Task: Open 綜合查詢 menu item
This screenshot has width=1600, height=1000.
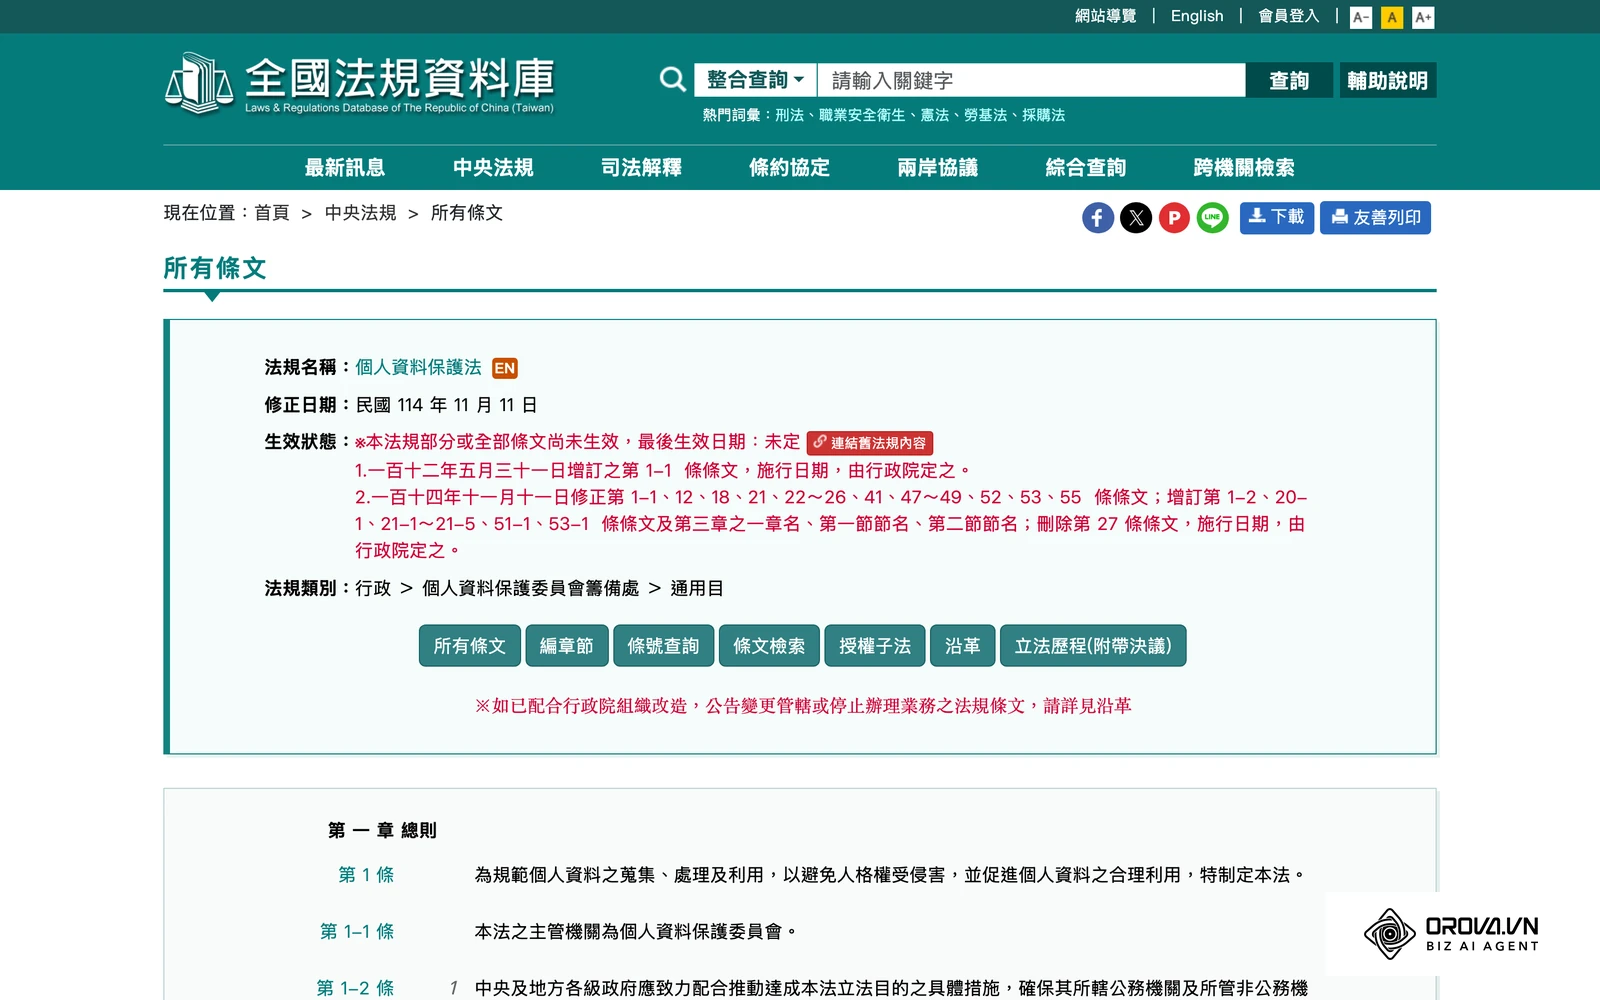Action: pyautogui.click(x=1086, y=167)
